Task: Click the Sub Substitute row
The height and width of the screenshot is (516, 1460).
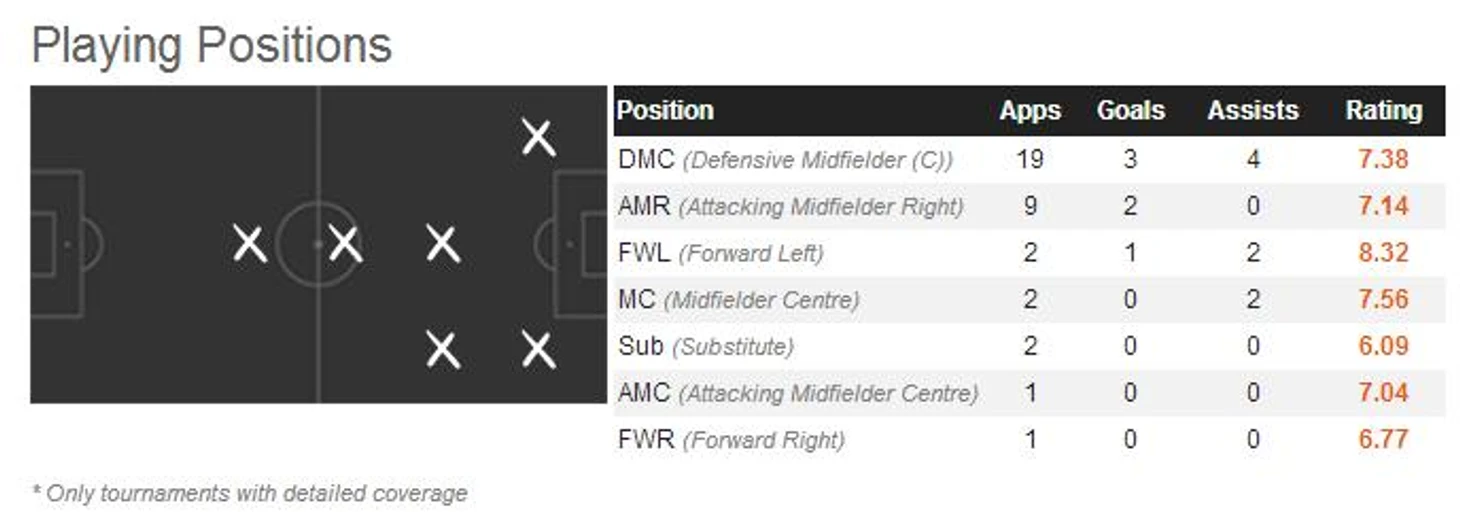Action: coord(1029,346)
